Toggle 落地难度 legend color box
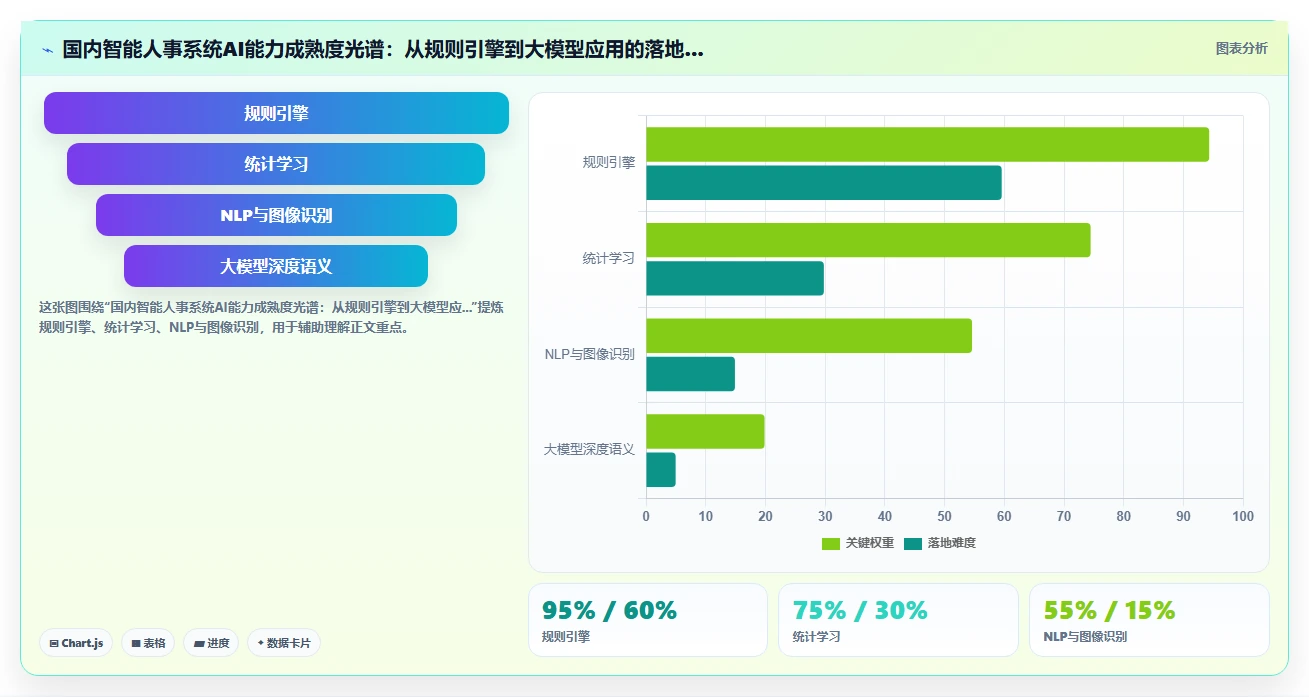 913,543
